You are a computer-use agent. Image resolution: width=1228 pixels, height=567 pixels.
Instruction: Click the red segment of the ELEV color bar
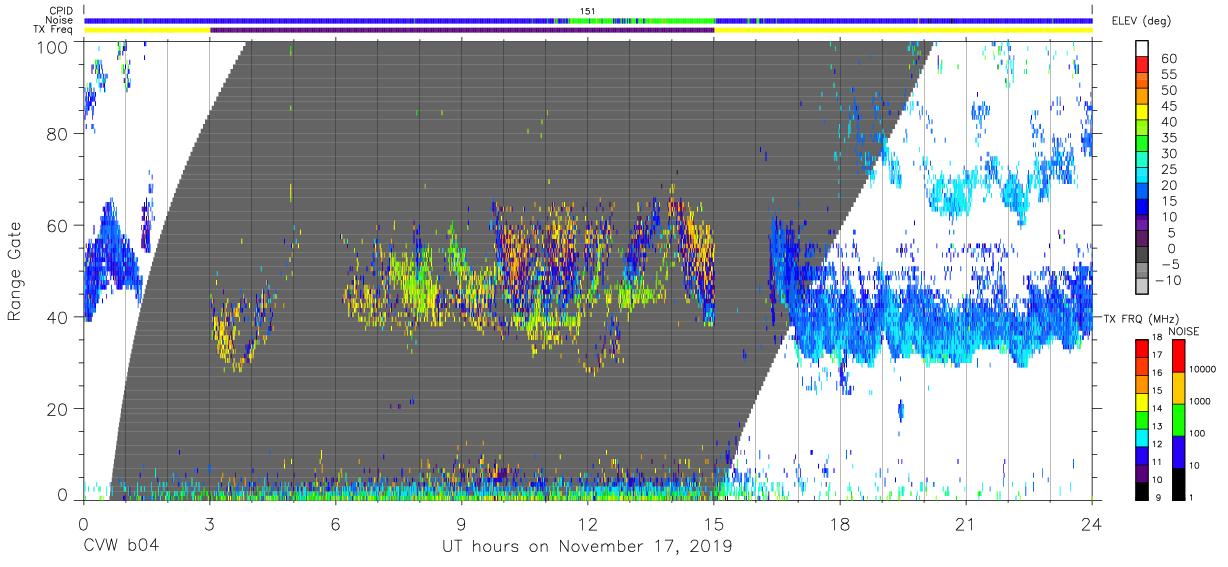coord(1144,65)
